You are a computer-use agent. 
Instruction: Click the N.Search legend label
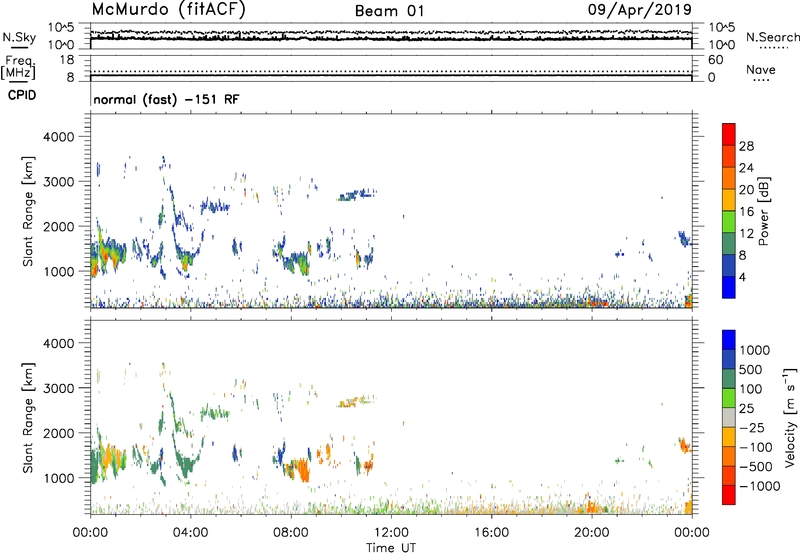tap(772, 37)
